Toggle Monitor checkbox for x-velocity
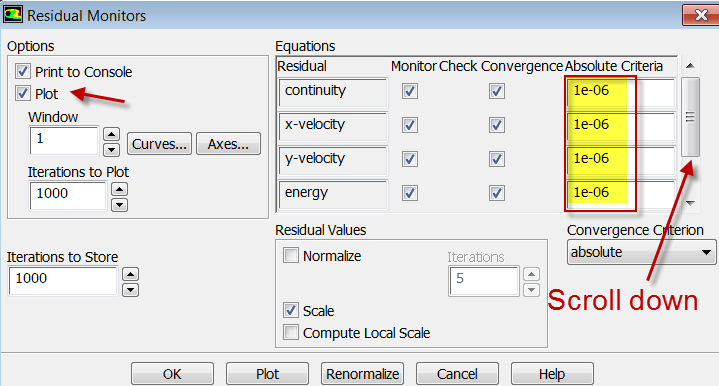The width and height of the screenshot is (719, 386). [409, 125]
